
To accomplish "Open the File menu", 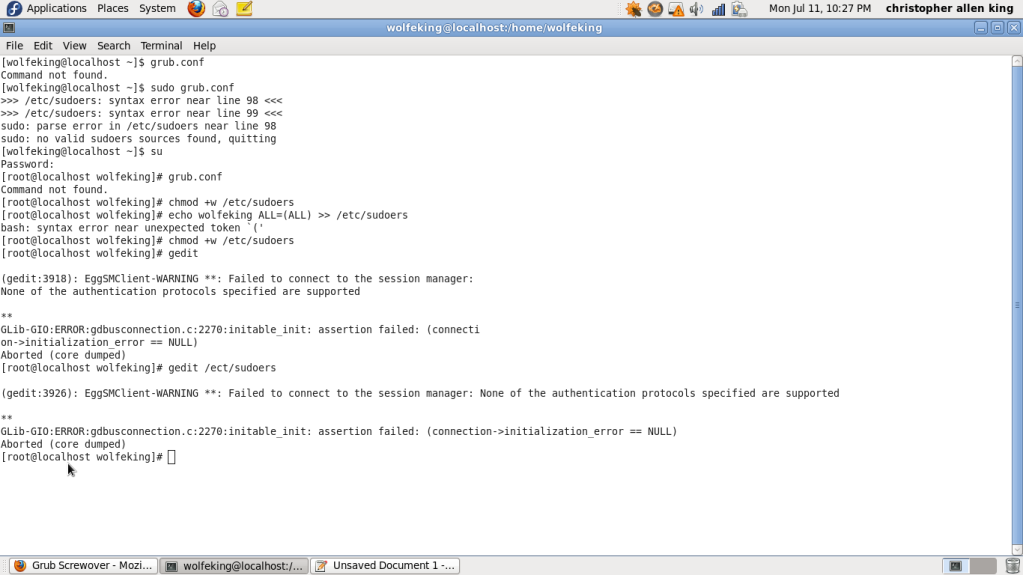I will [14, 46].
